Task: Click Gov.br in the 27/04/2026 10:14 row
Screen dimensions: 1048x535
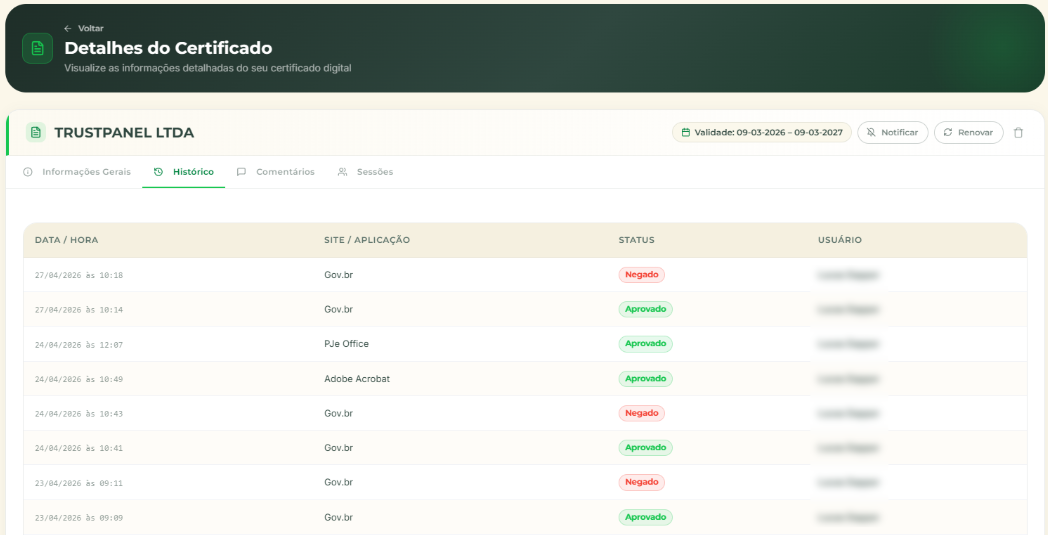Action: pyautogui.click(x=338, y=310)
